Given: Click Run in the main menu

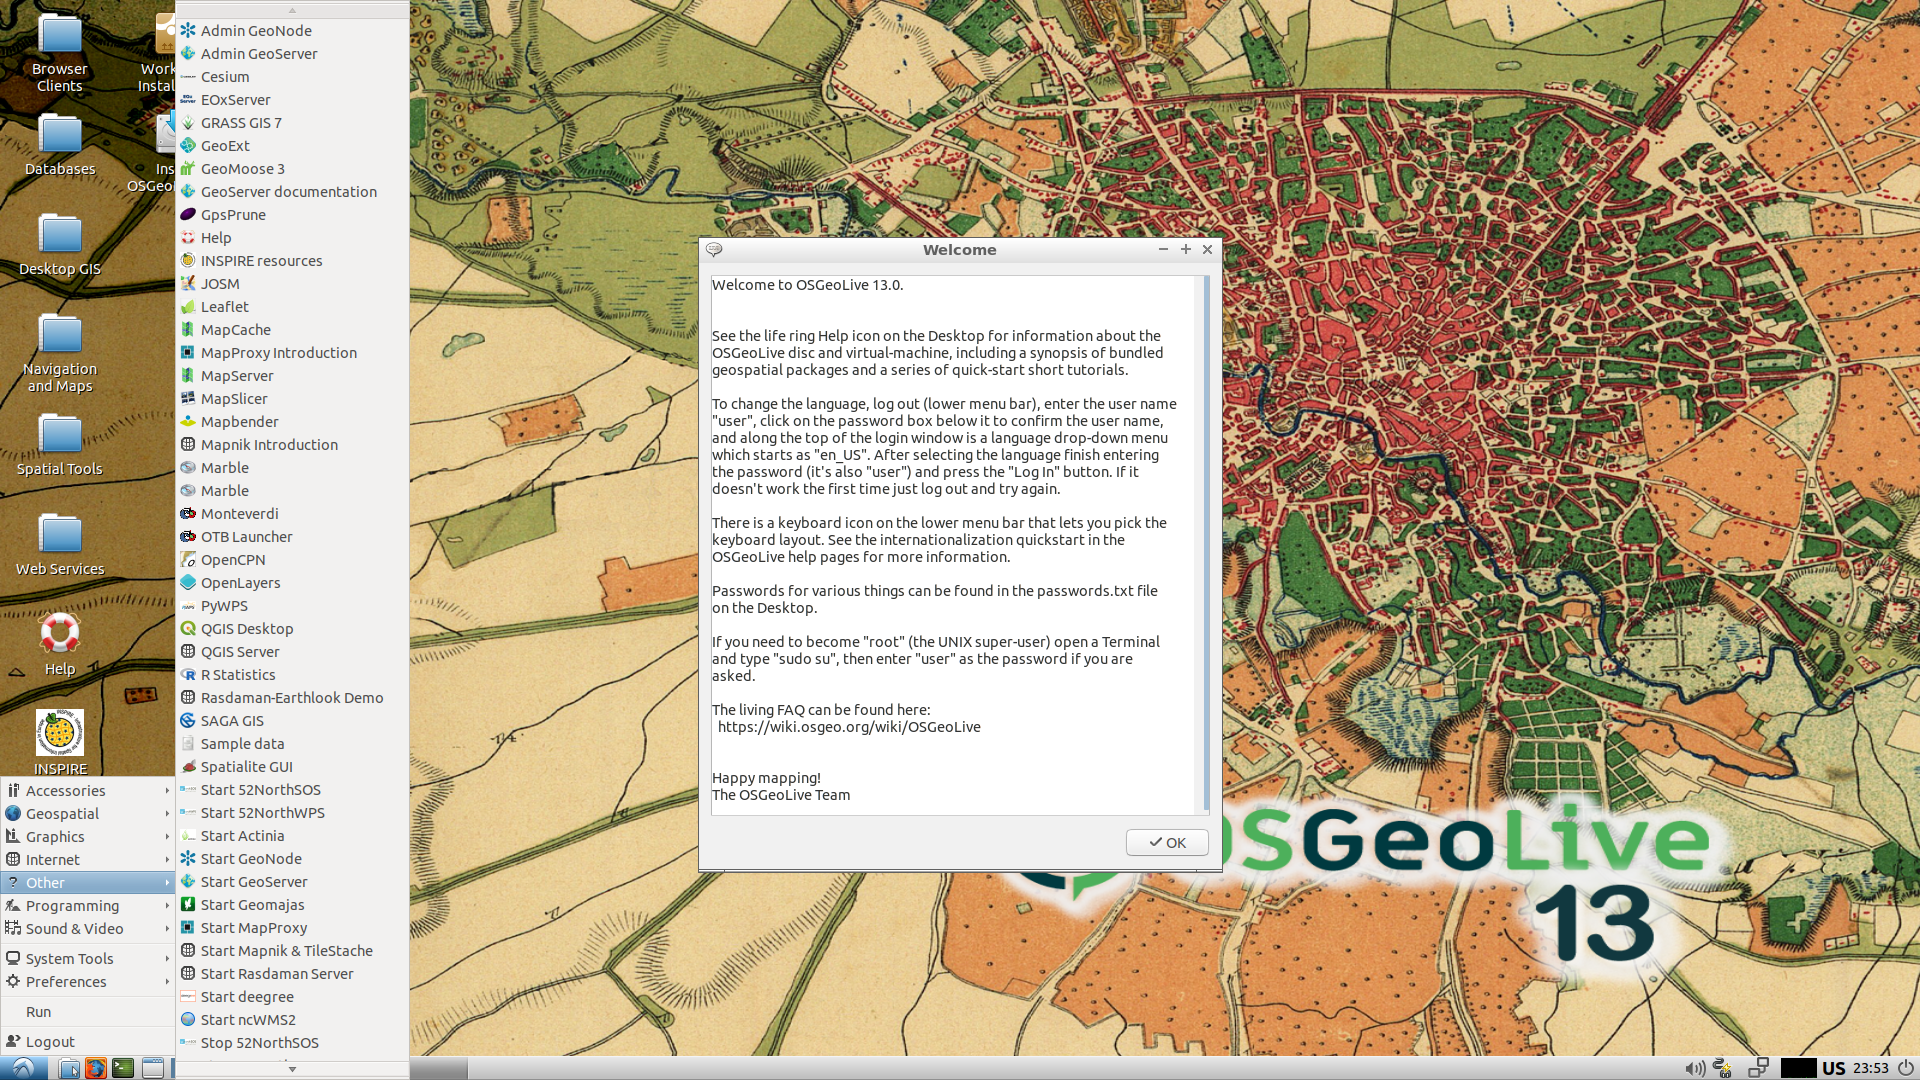Looking at the screenshot, I should point(88,1011).
